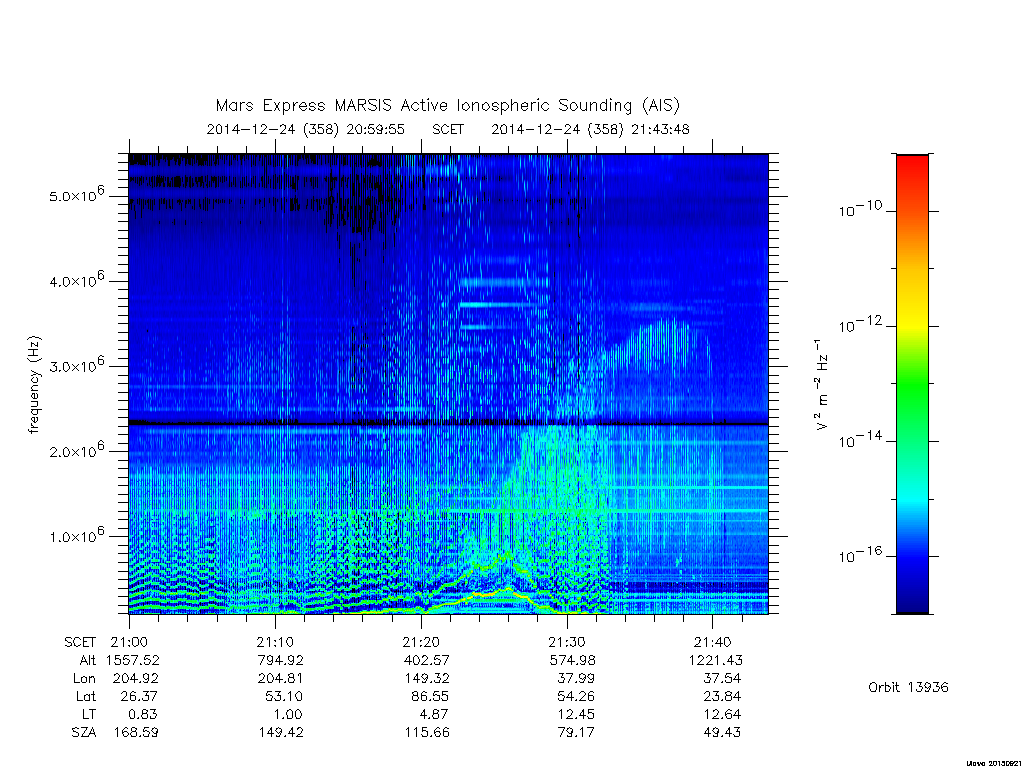Click the 5.0×10^6 frequency tick label
The width and height of the screenshot is (1024, 768).
pos(76,194)
